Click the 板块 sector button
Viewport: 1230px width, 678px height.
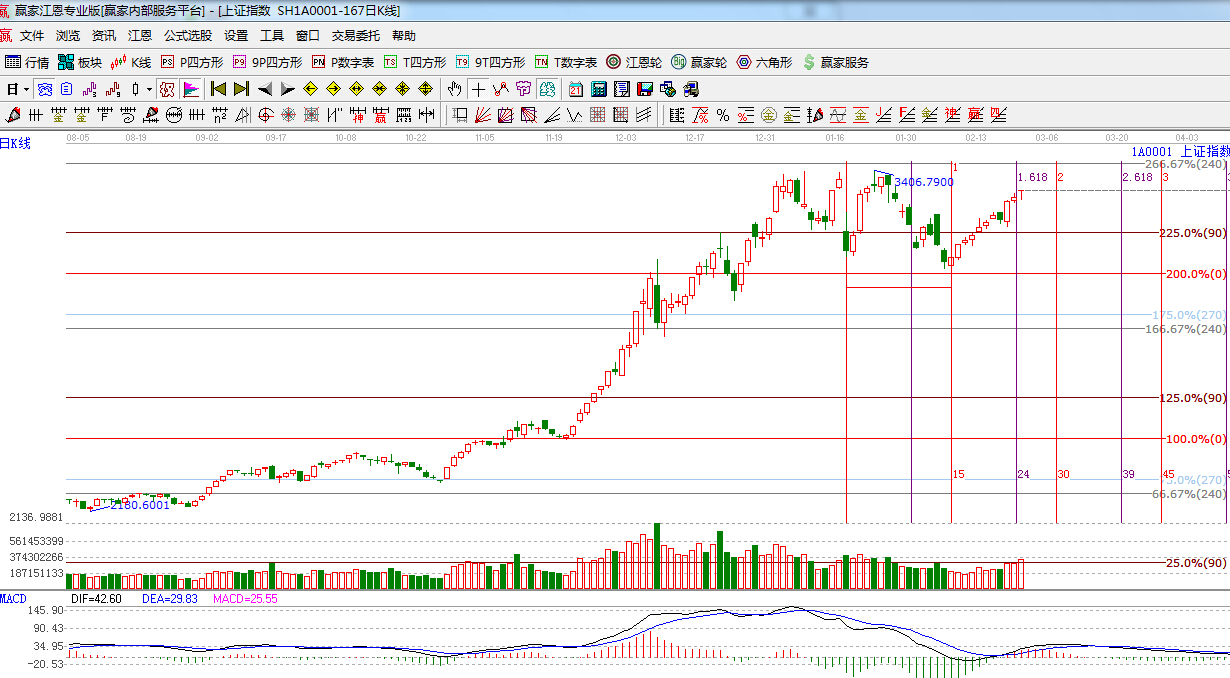80,62
